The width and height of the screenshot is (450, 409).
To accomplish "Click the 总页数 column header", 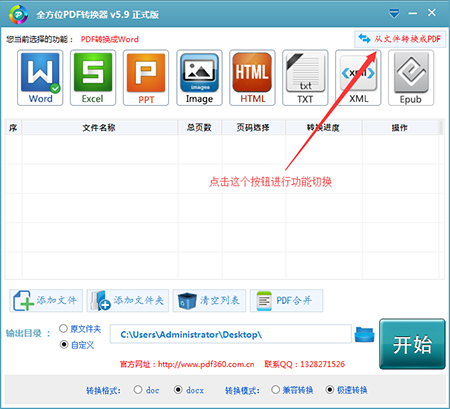I will (x=199, y=128).
